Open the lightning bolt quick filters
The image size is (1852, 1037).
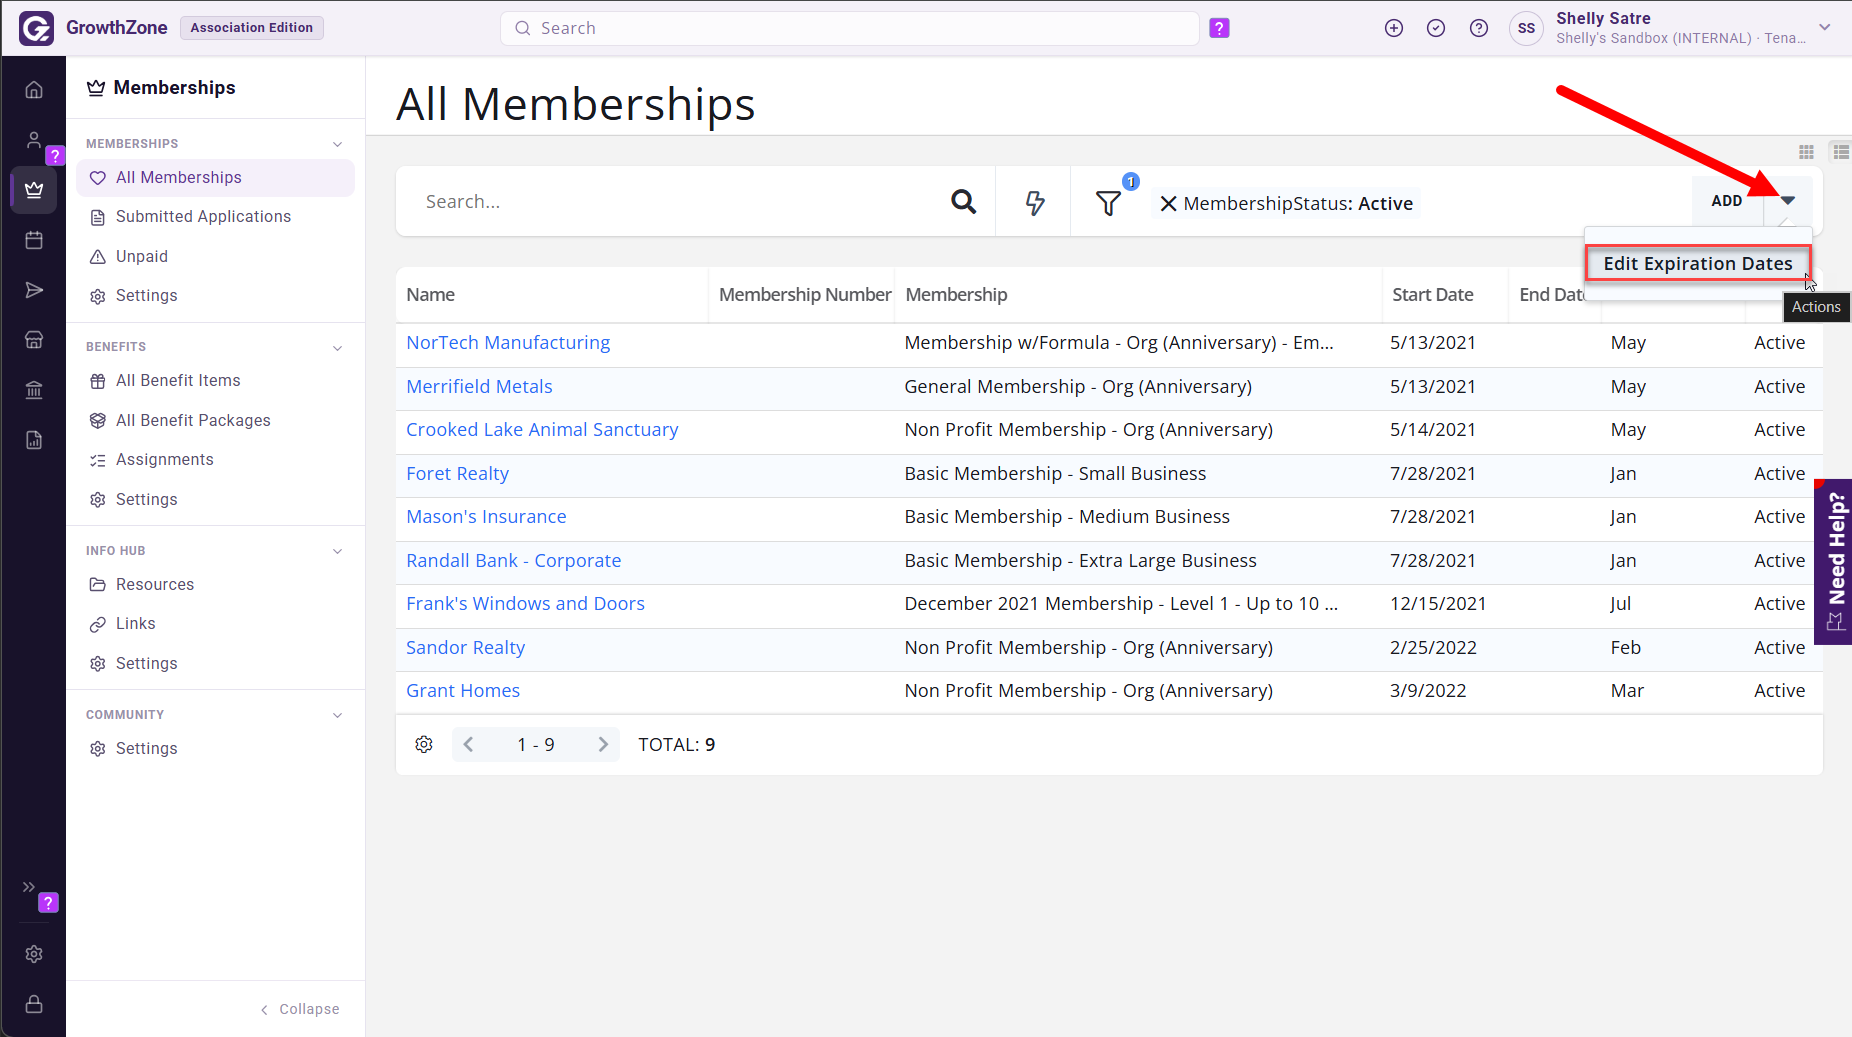[x=1035, y=203]
